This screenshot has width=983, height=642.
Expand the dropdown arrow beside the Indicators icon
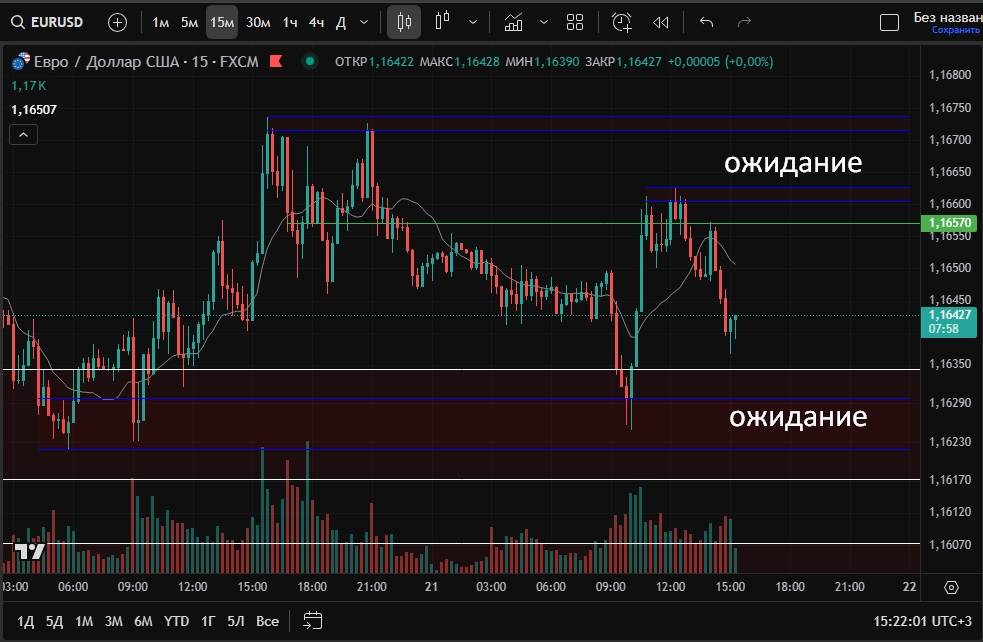[x=543, y=22]
